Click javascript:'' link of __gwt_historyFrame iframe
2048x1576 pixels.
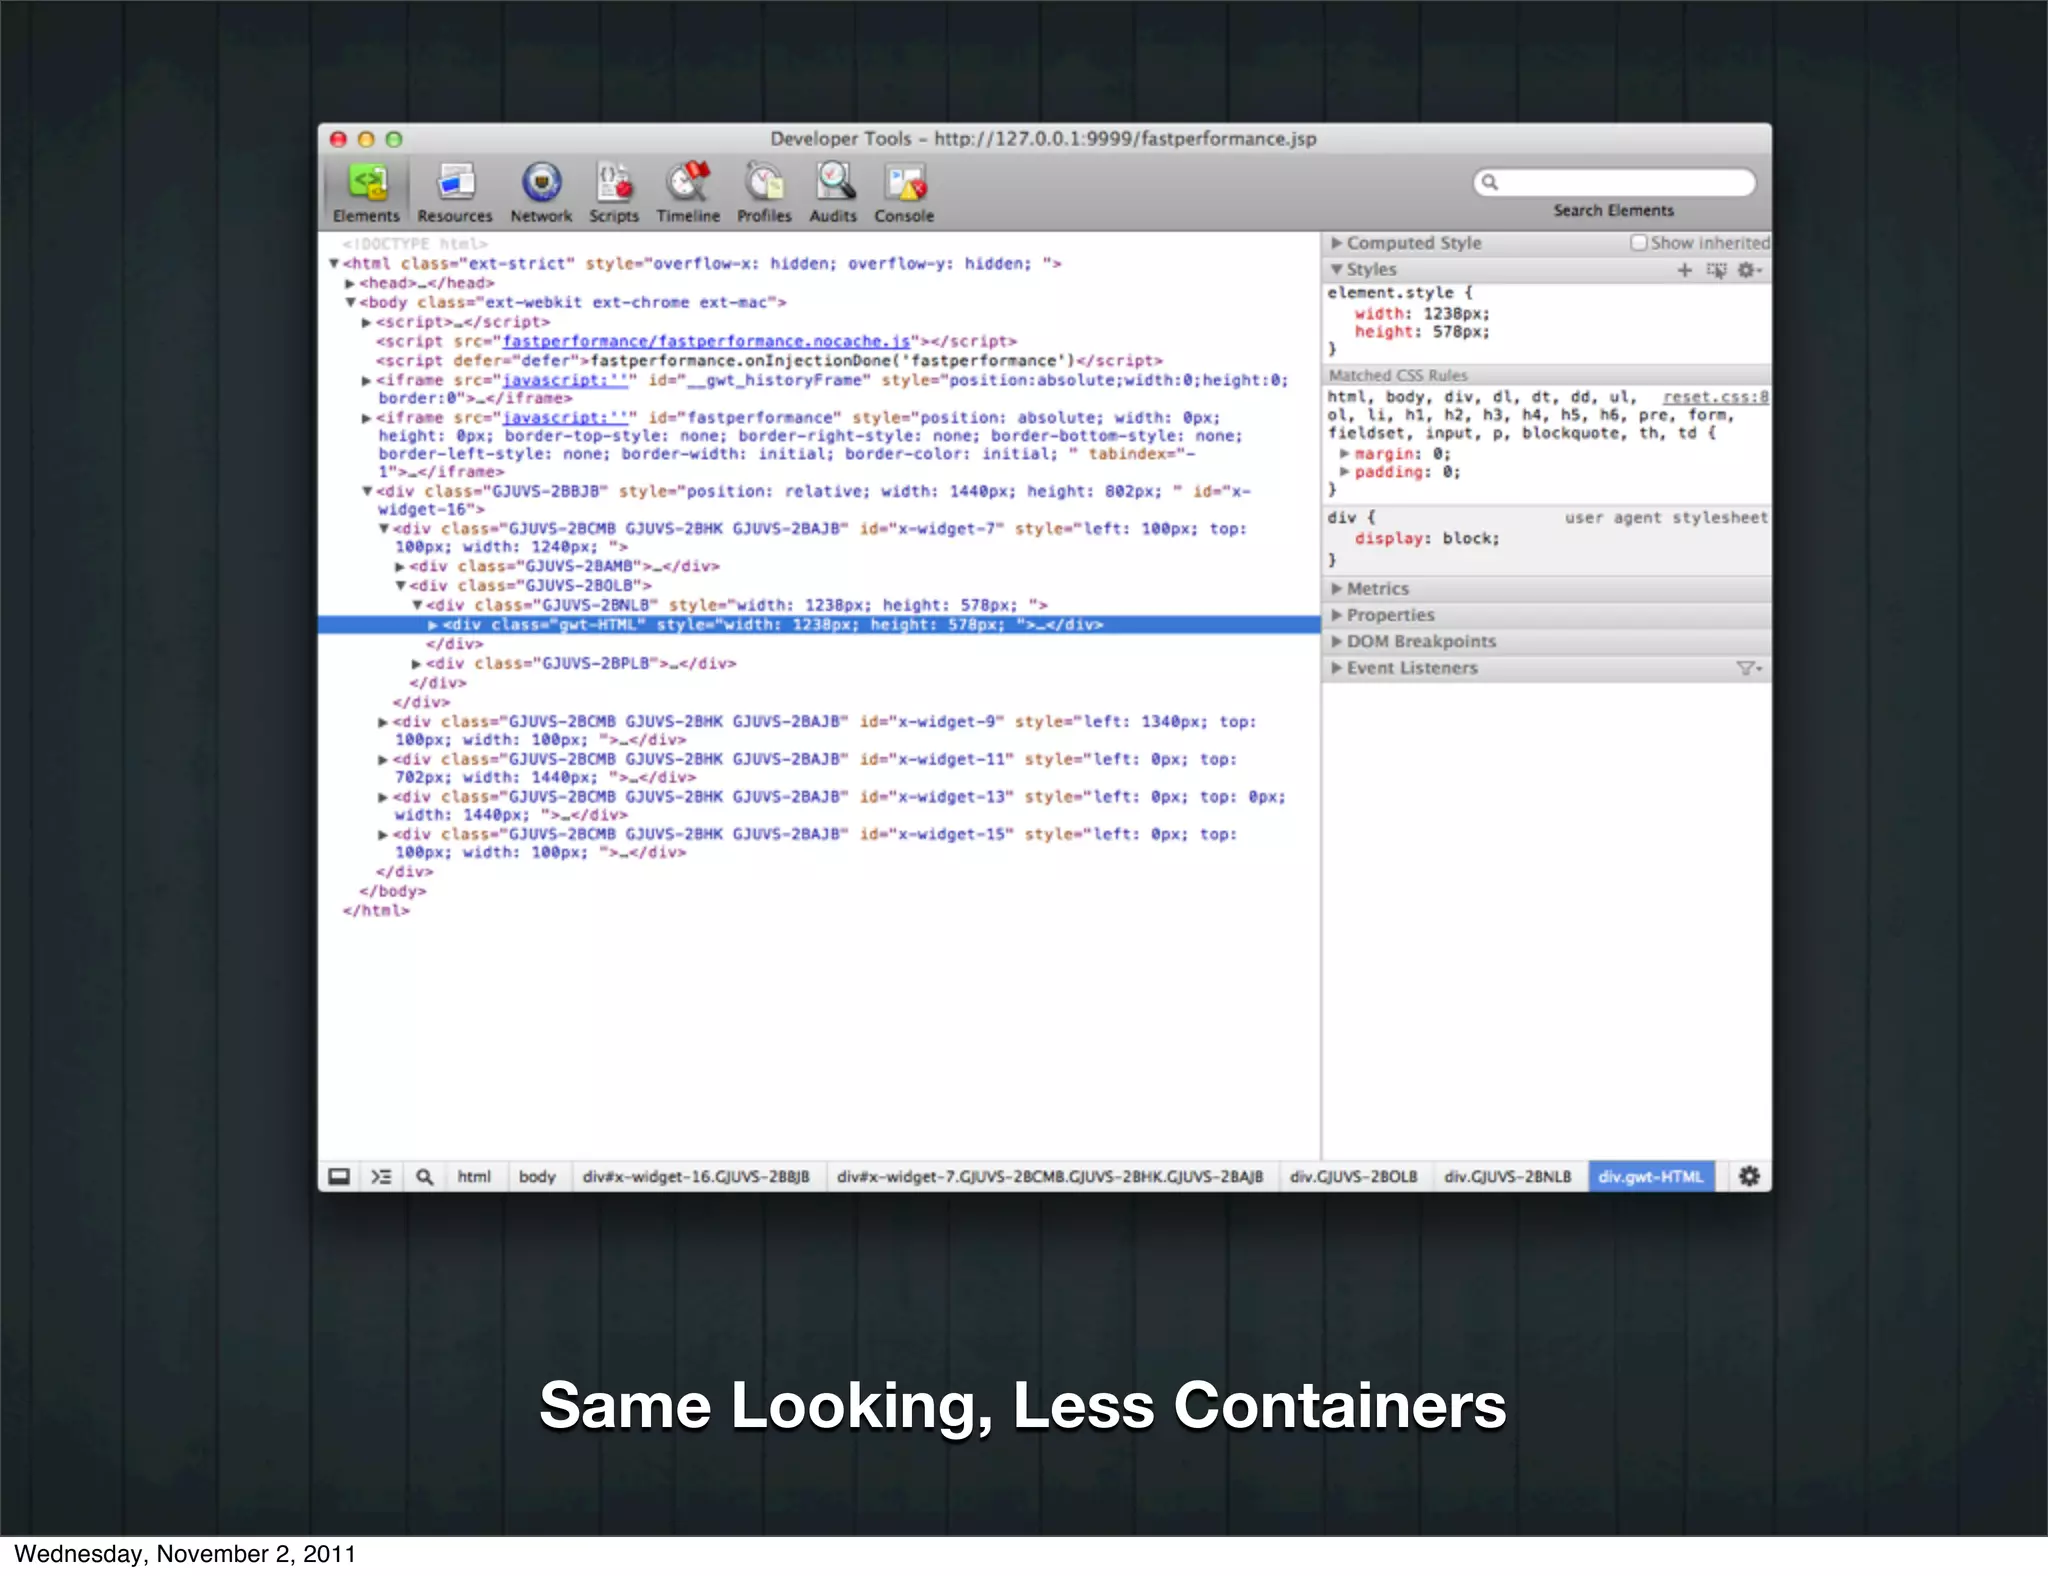pos(565,380)
